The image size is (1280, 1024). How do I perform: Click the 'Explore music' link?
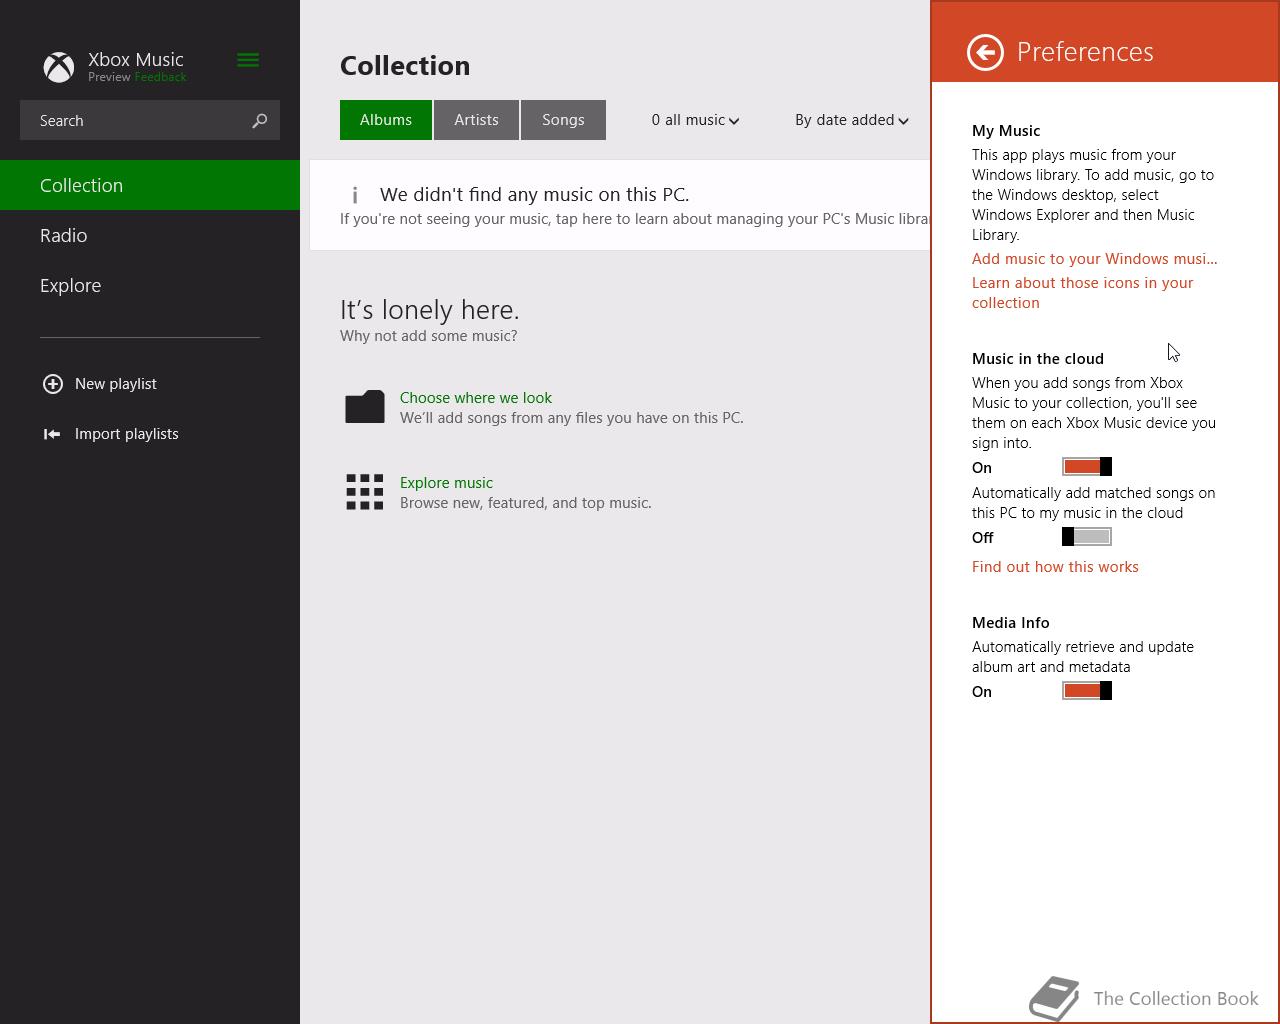446,482
